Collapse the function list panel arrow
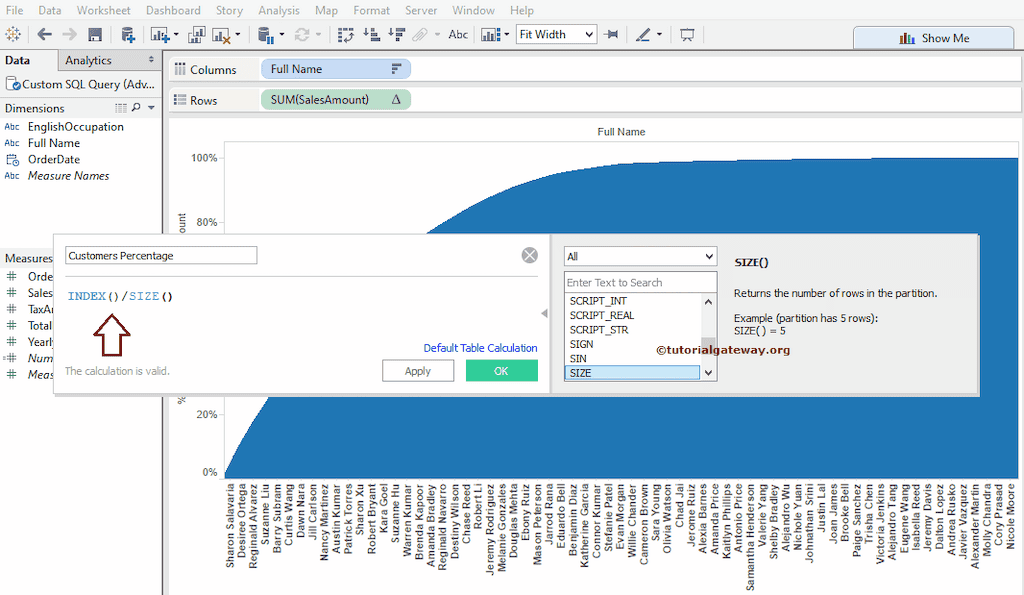Image resolution: width=1024 pixels, height=595 pixels. click(544, 314)
